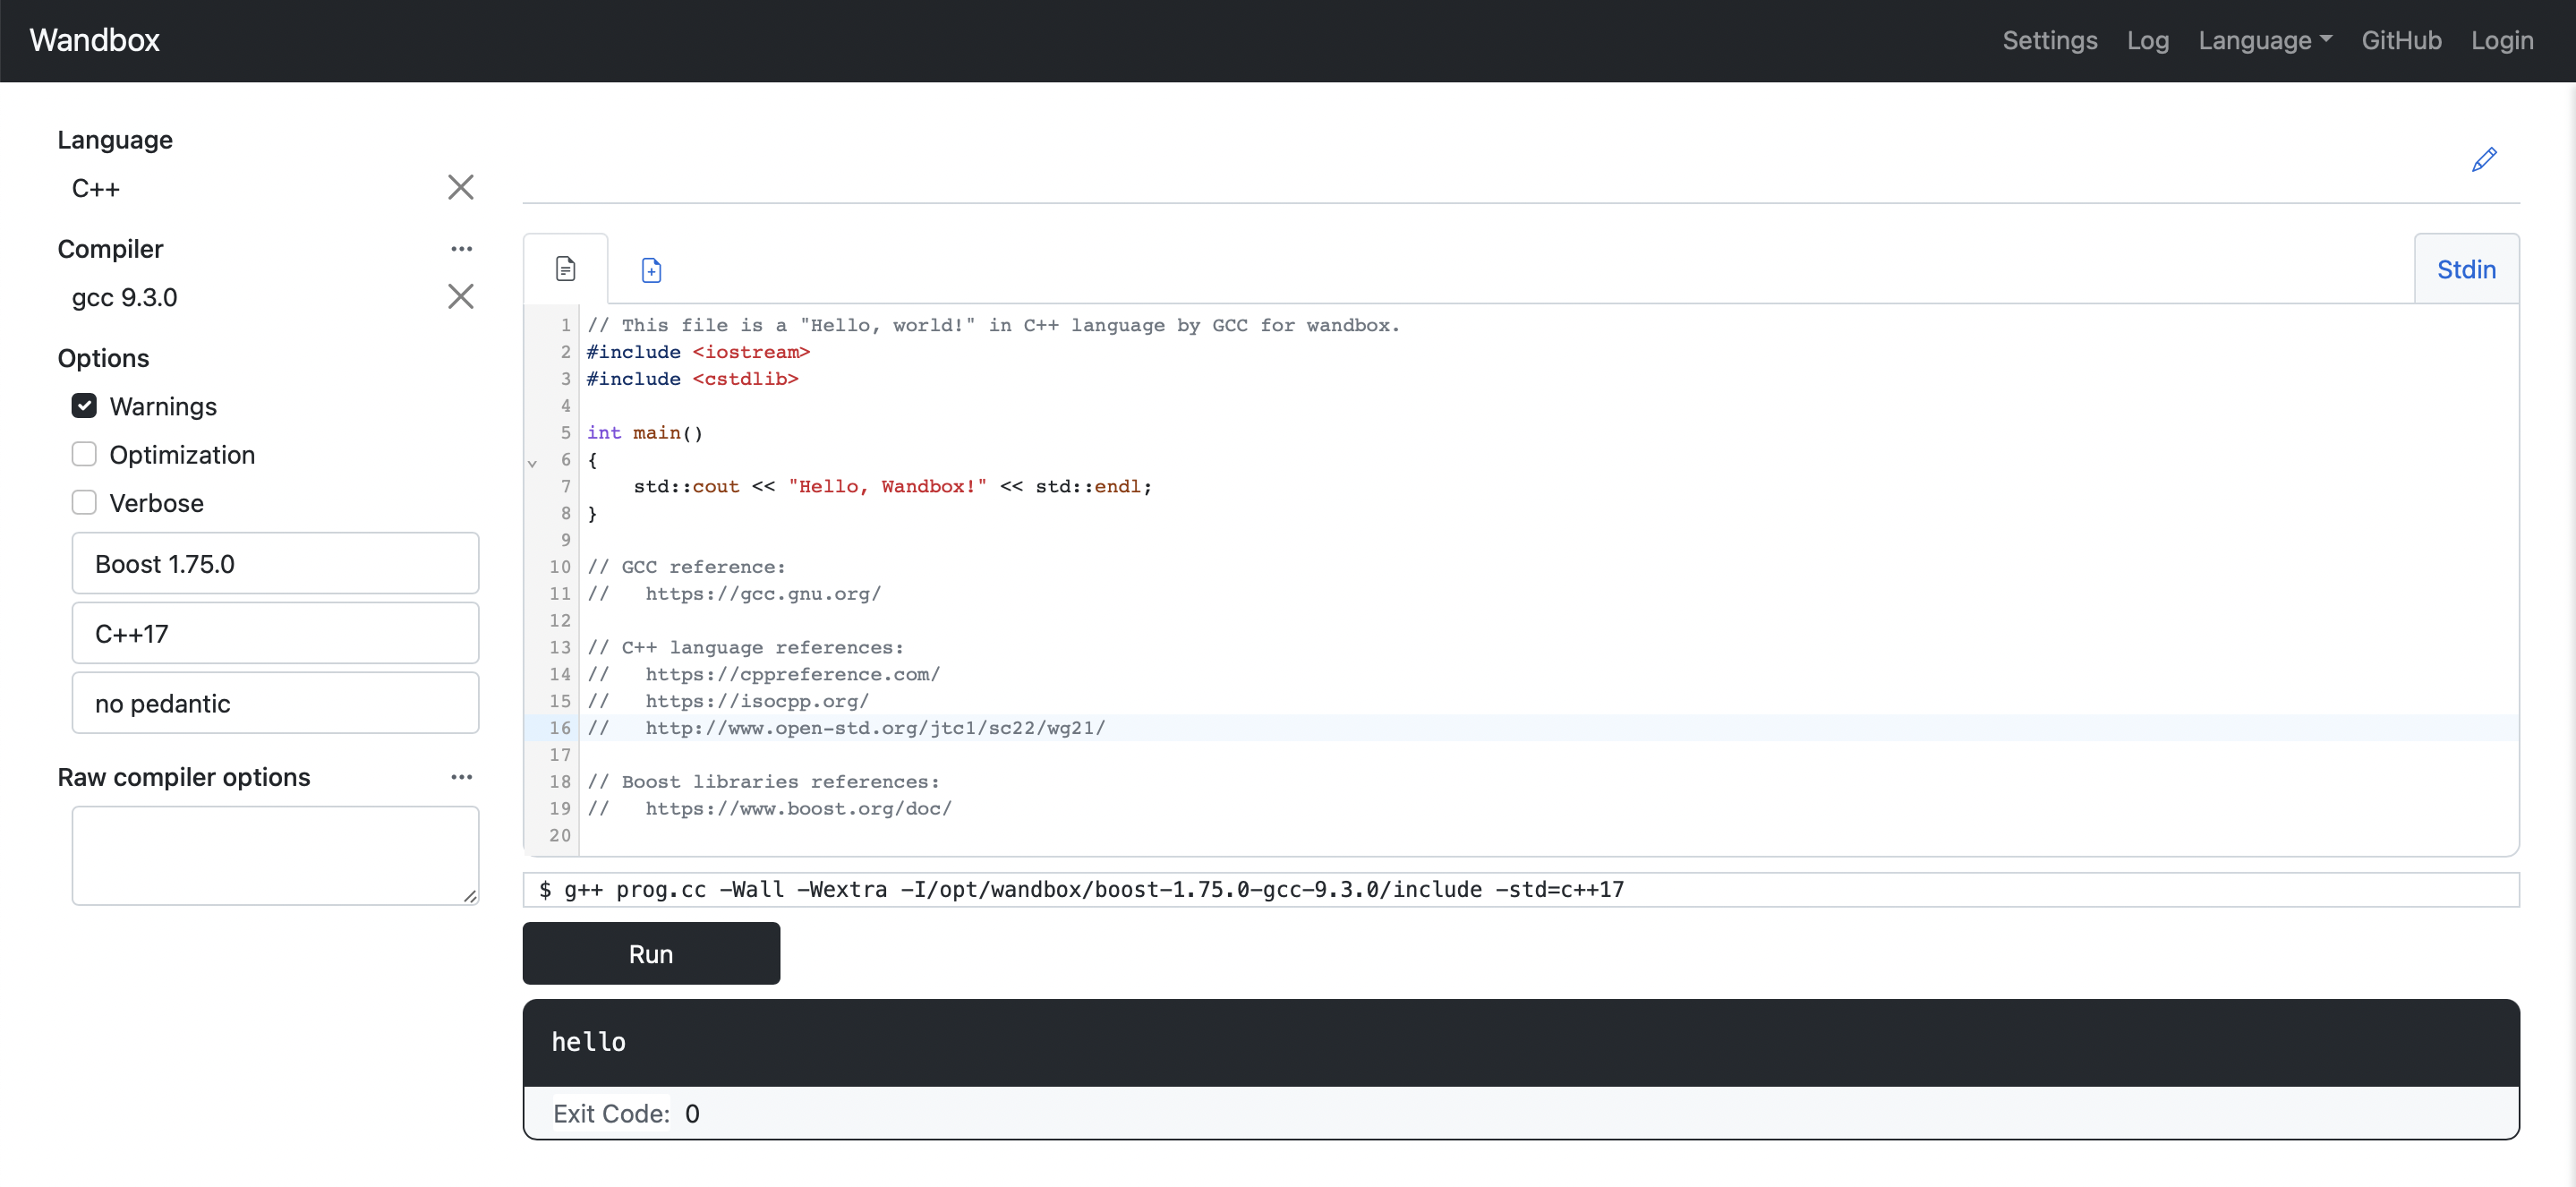Click the 'int main()' line in editor
This screenshot has width=2576, height=1187.
[645, 433]
